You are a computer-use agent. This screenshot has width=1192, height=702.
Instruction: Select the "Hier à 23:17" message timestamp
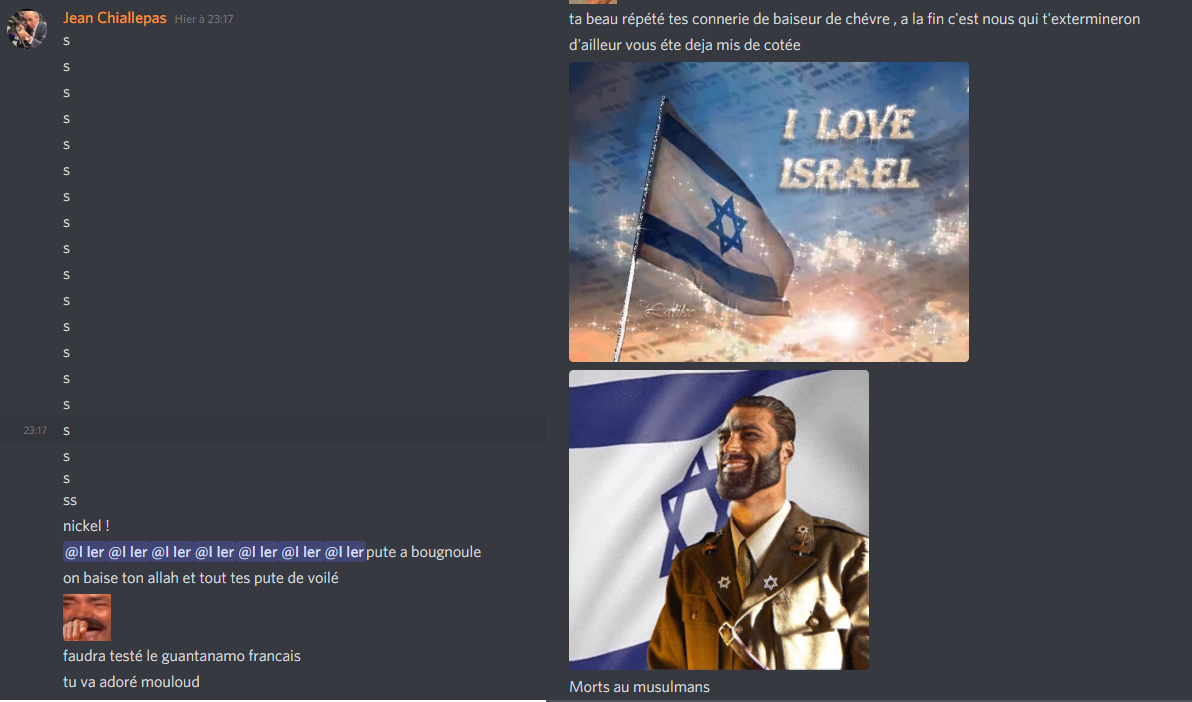pyautogui.click(x=204, y=19)
